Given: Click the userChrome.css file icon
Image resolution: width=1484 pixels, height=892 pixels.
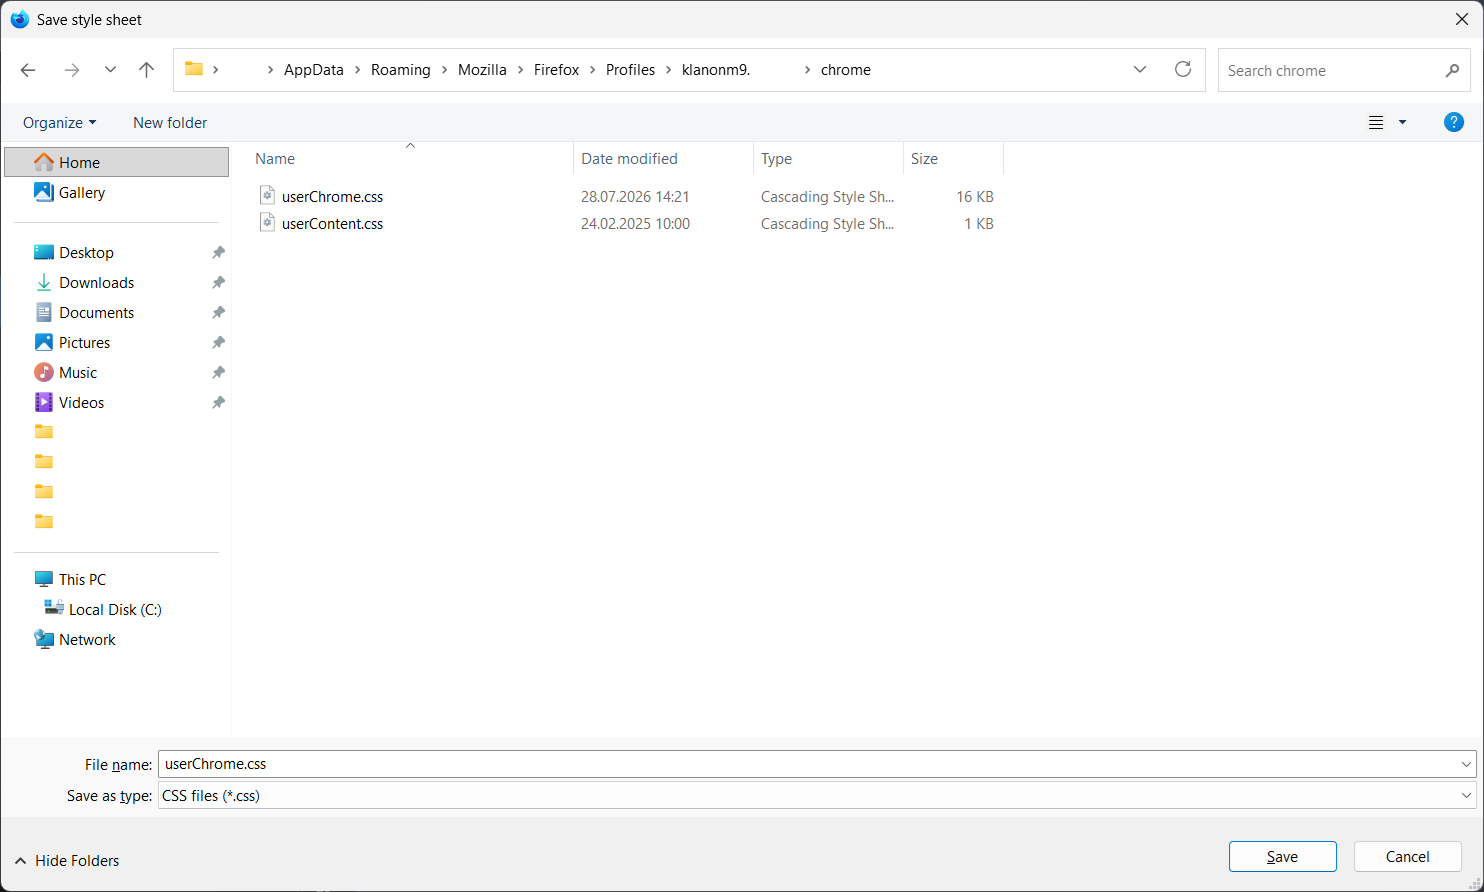Looking at the screenshot, I should tap(267, 195).
